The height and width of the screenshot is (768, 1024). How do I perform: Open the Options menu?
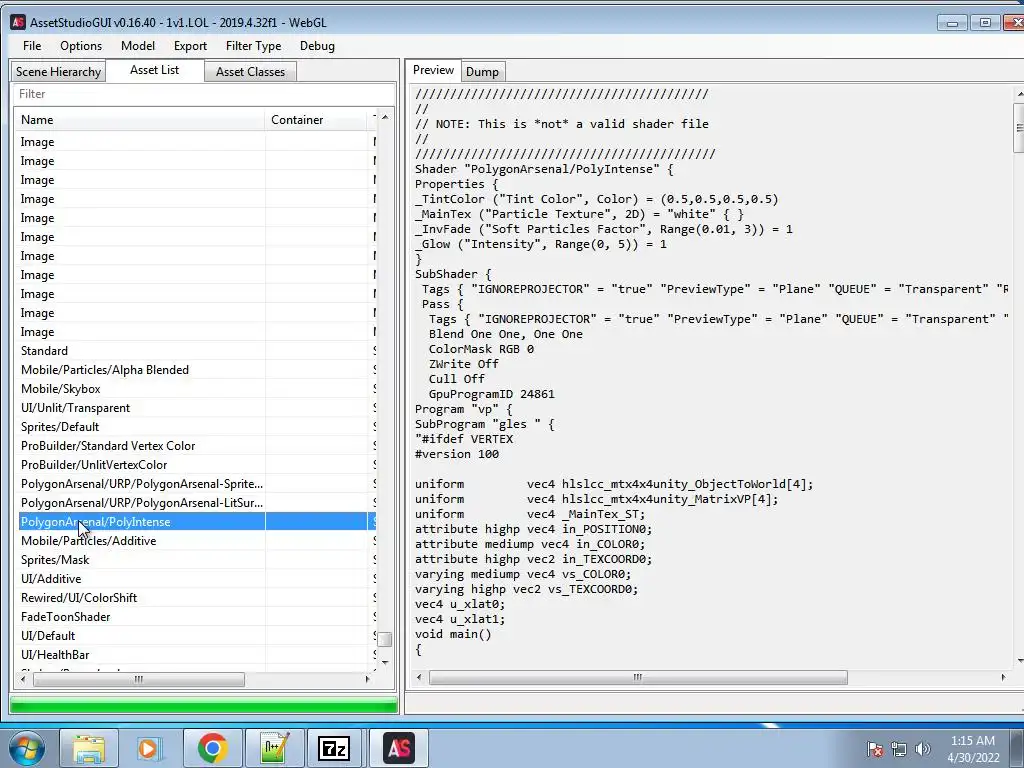[81, 46]
